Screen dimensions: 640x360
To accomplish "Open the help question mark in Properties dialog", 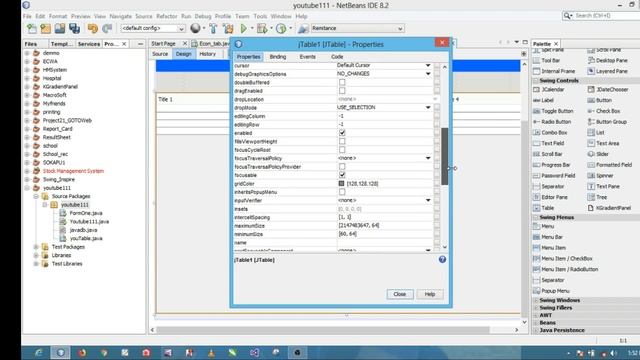I will point(442,260).
